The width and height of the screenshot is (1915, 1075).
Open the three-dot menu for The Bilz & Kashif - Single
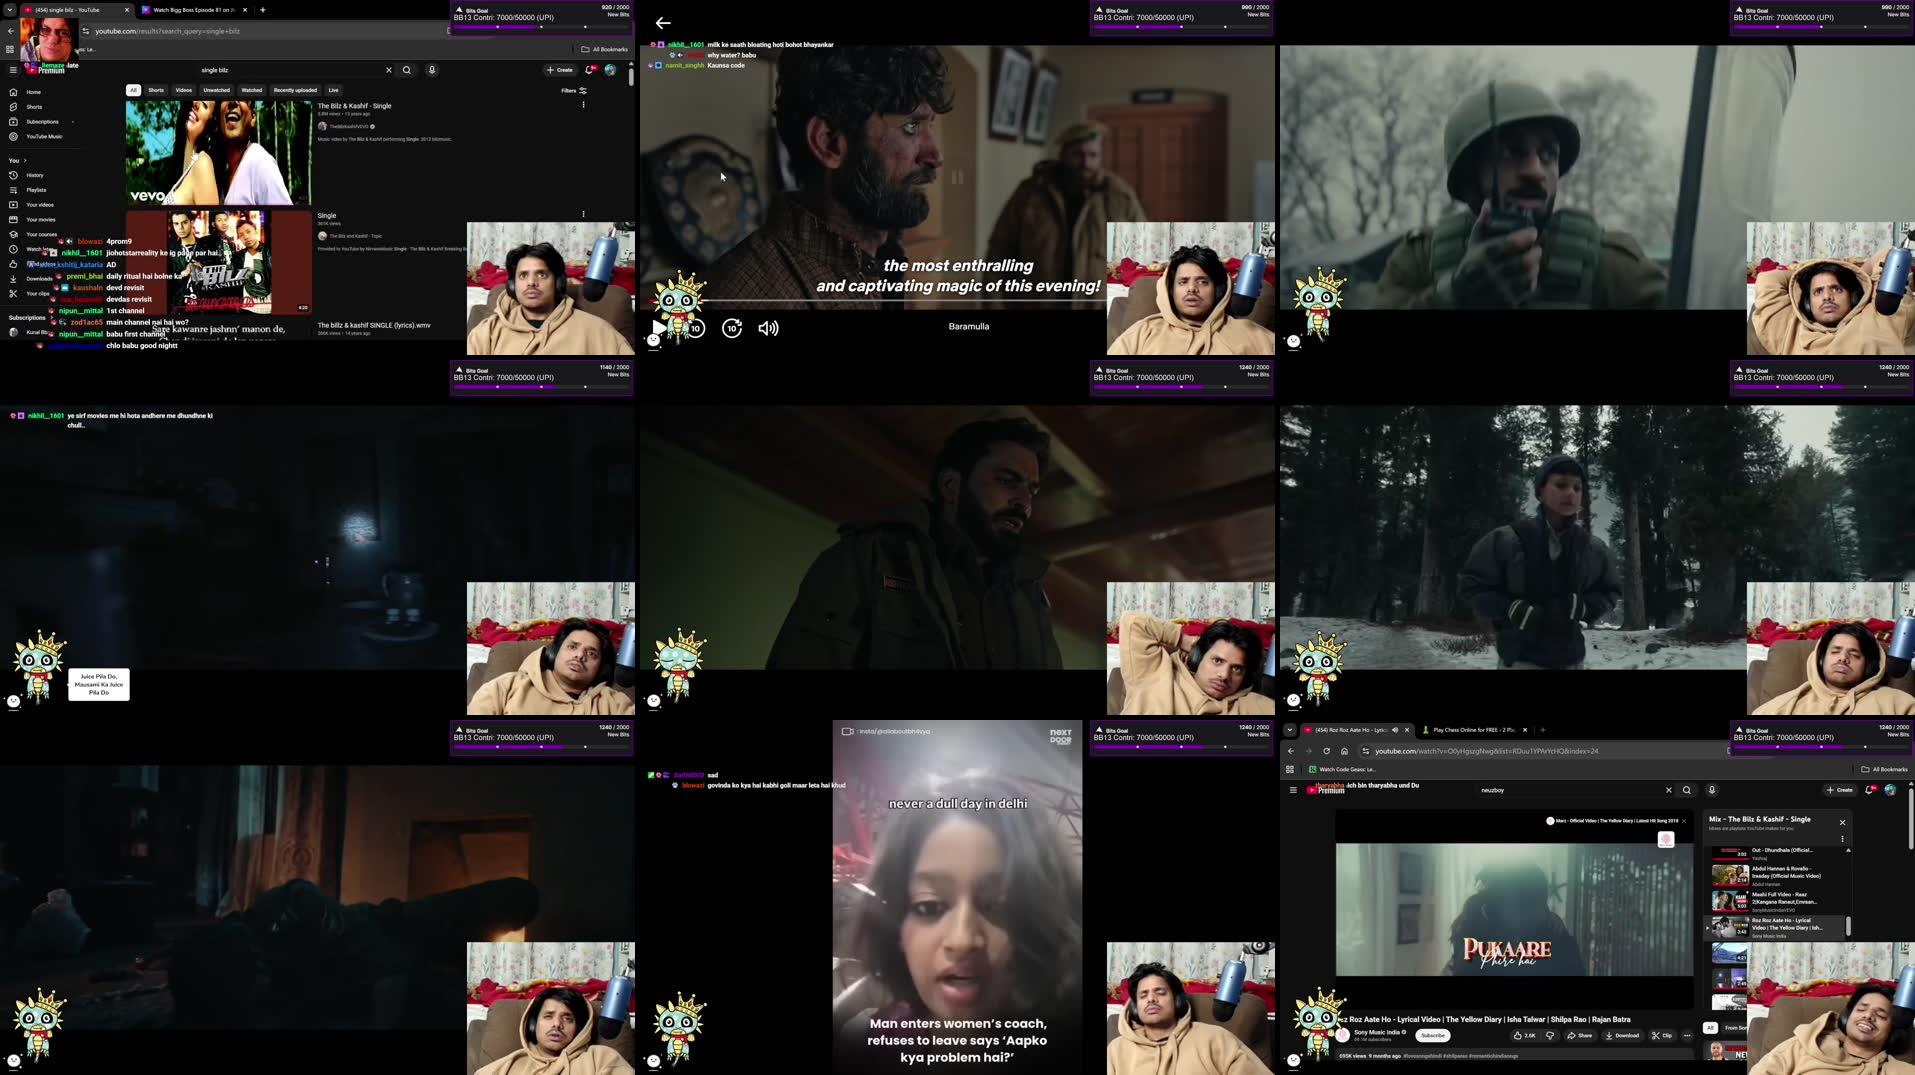[x=583, y=105]
